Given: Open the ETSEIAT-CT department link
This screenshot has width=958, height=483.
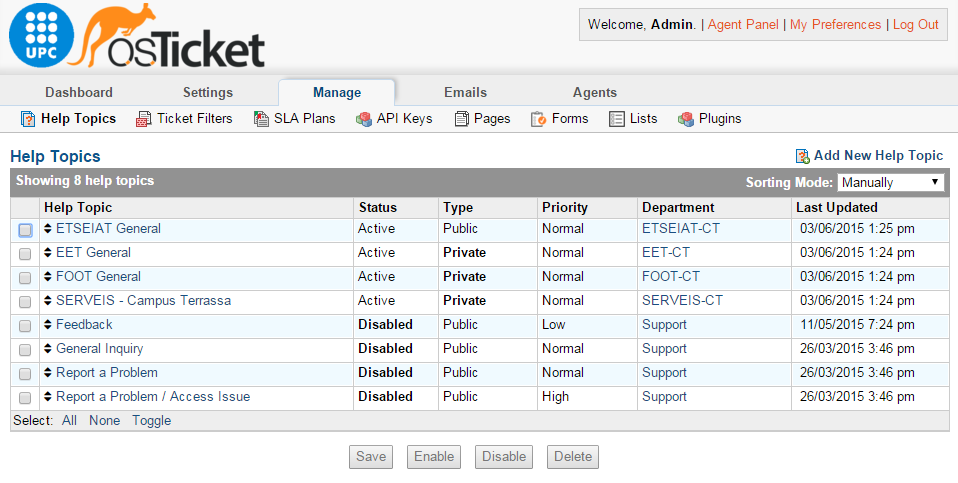Looking at the screenshot, I should coord(681,229).
